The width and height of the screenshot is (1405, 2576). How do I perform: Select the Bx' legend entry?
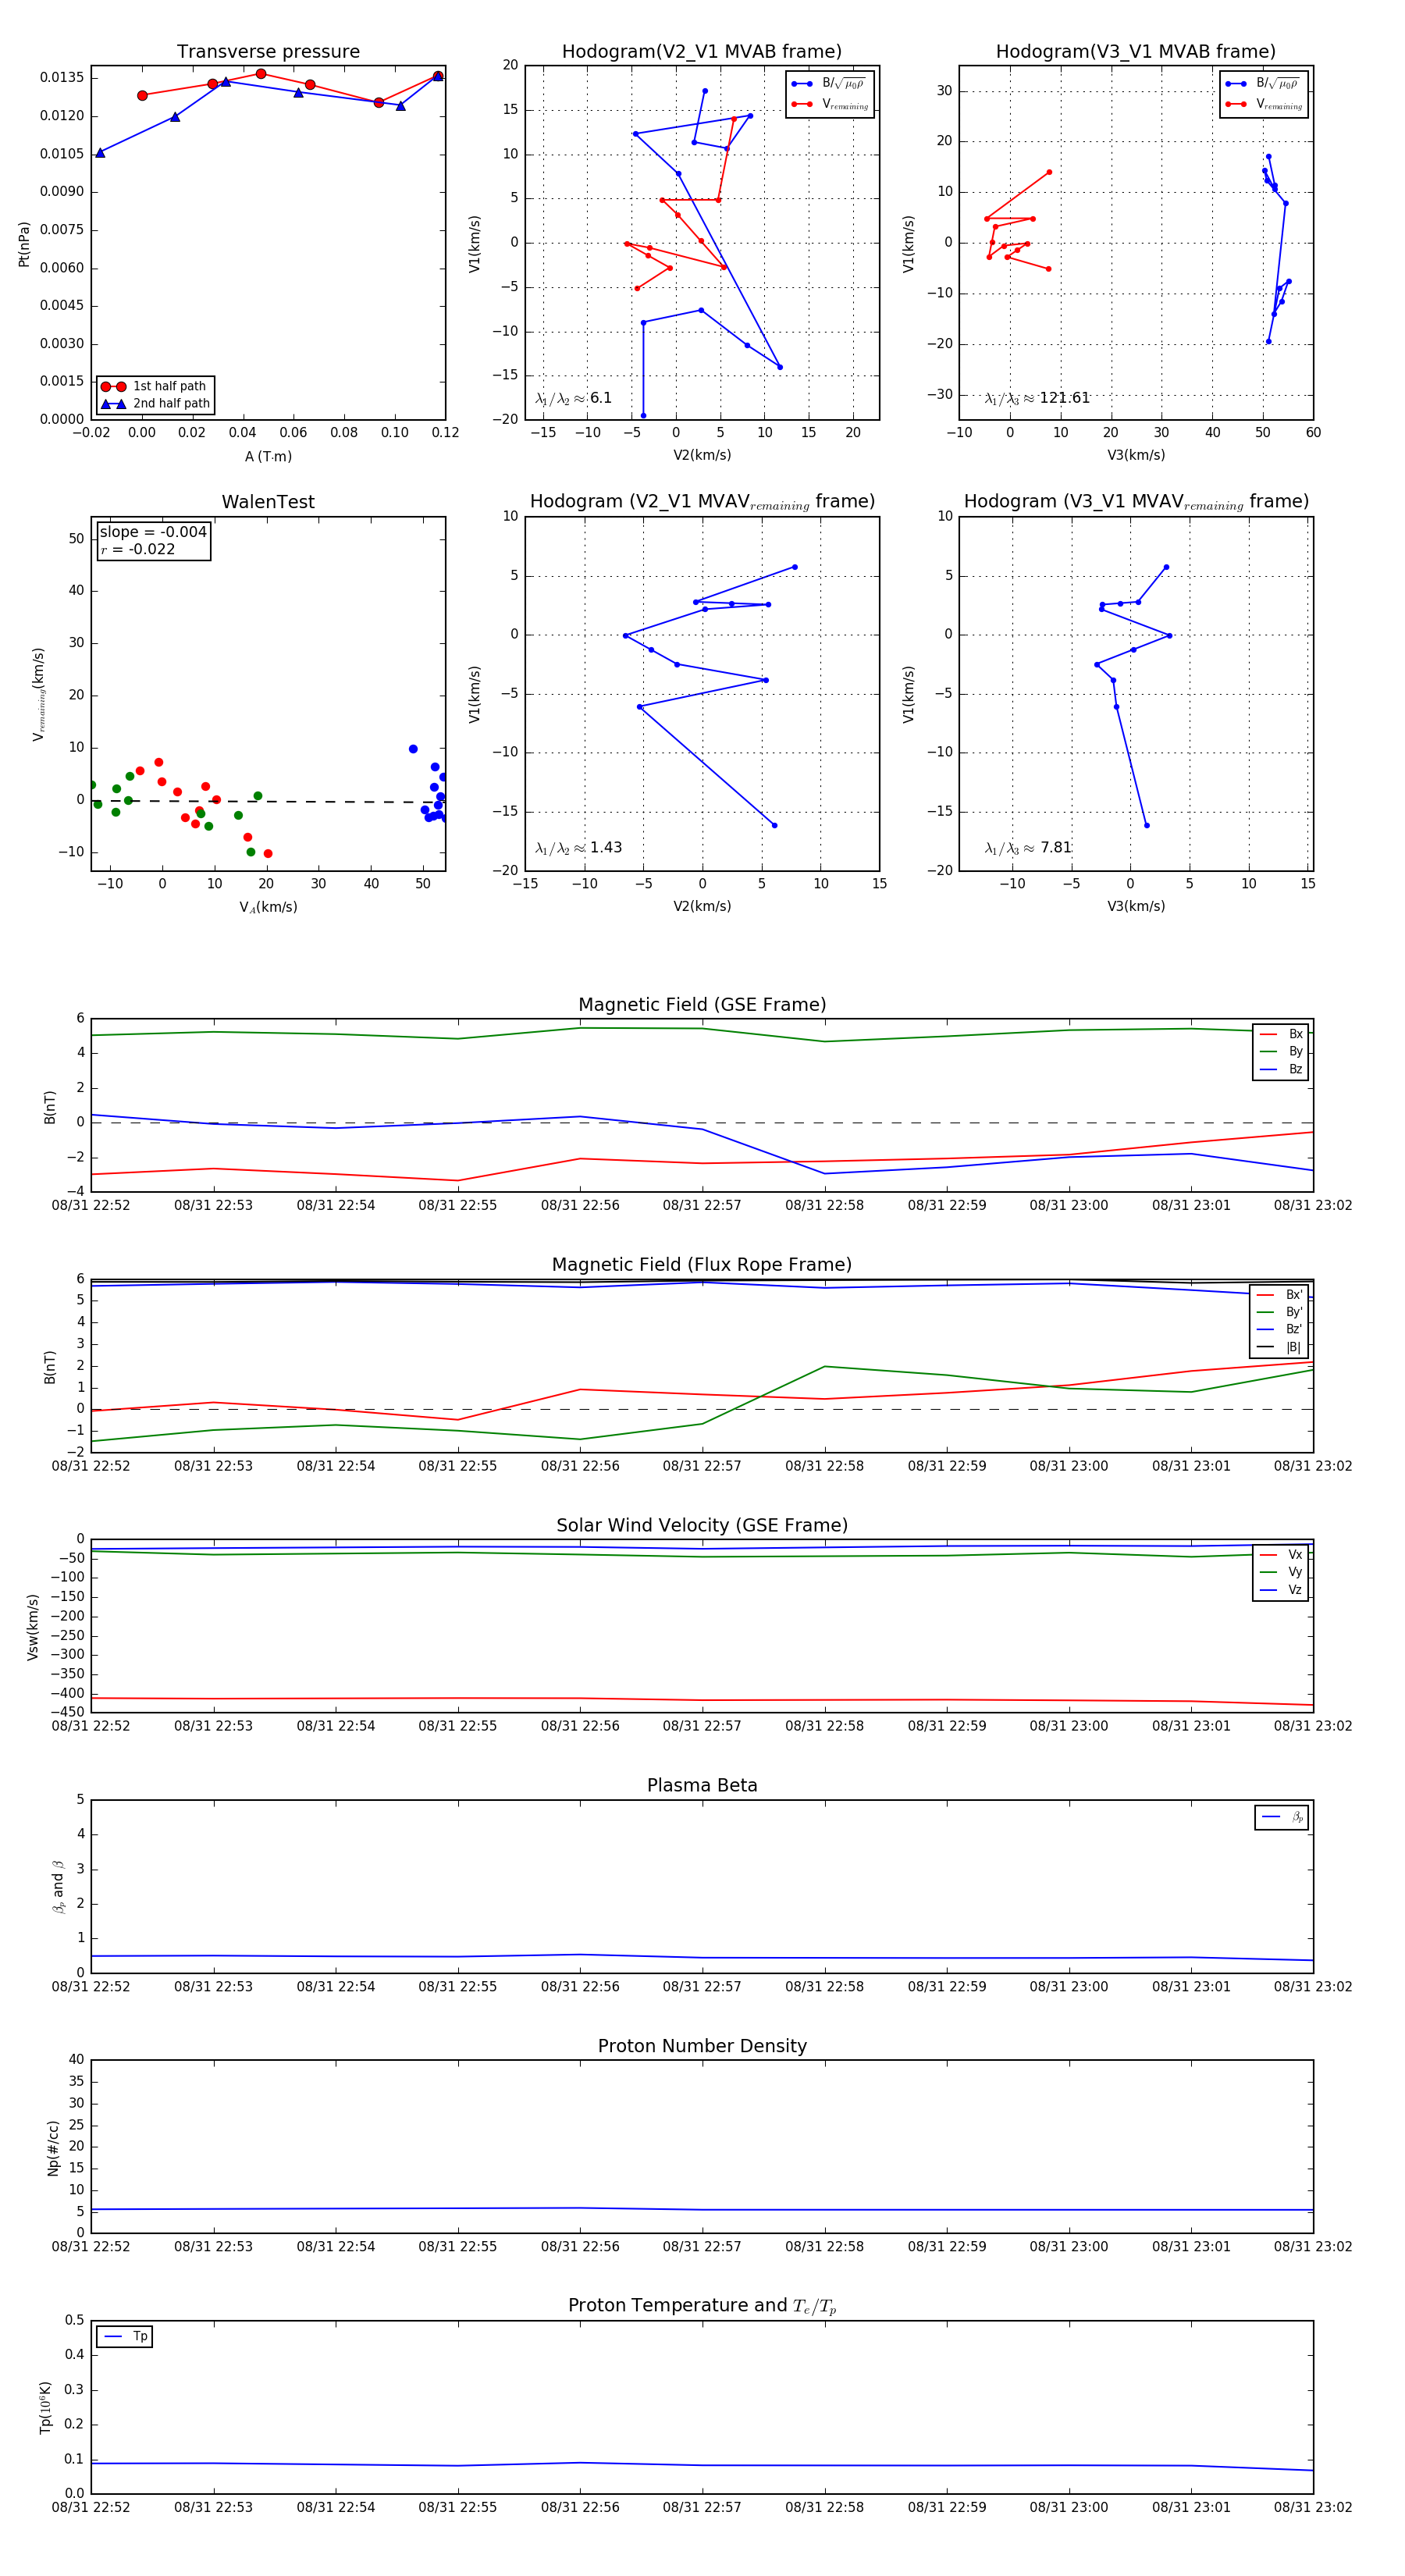[x=1279, y=1295]
